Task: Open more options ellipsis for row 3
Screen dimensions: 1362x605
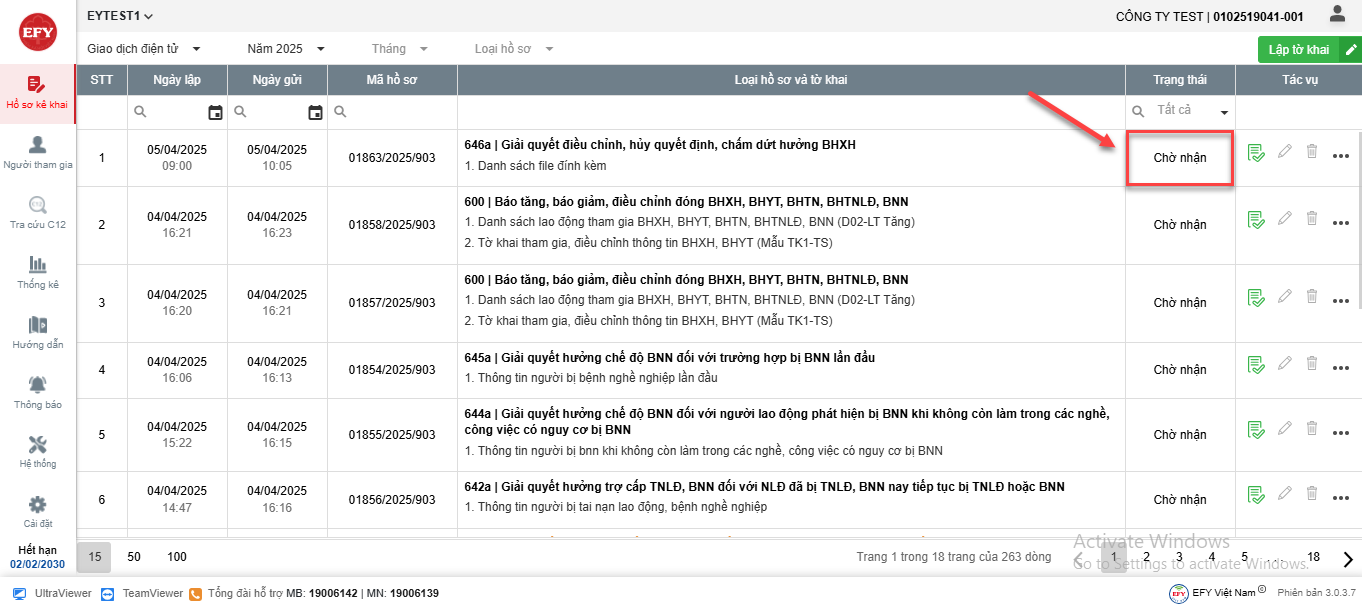Action: pos(1341,298)
